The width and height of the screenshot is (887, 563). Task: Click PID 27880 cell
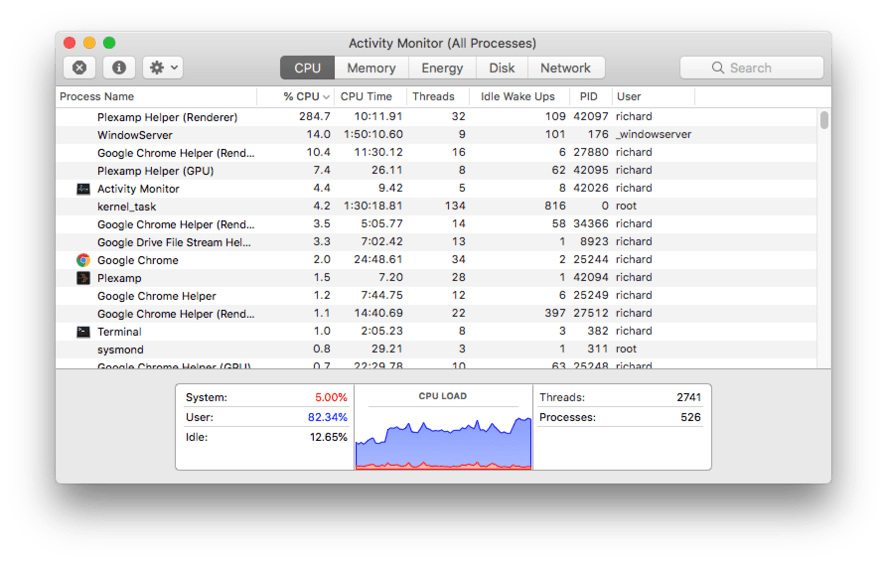(591, 152)
